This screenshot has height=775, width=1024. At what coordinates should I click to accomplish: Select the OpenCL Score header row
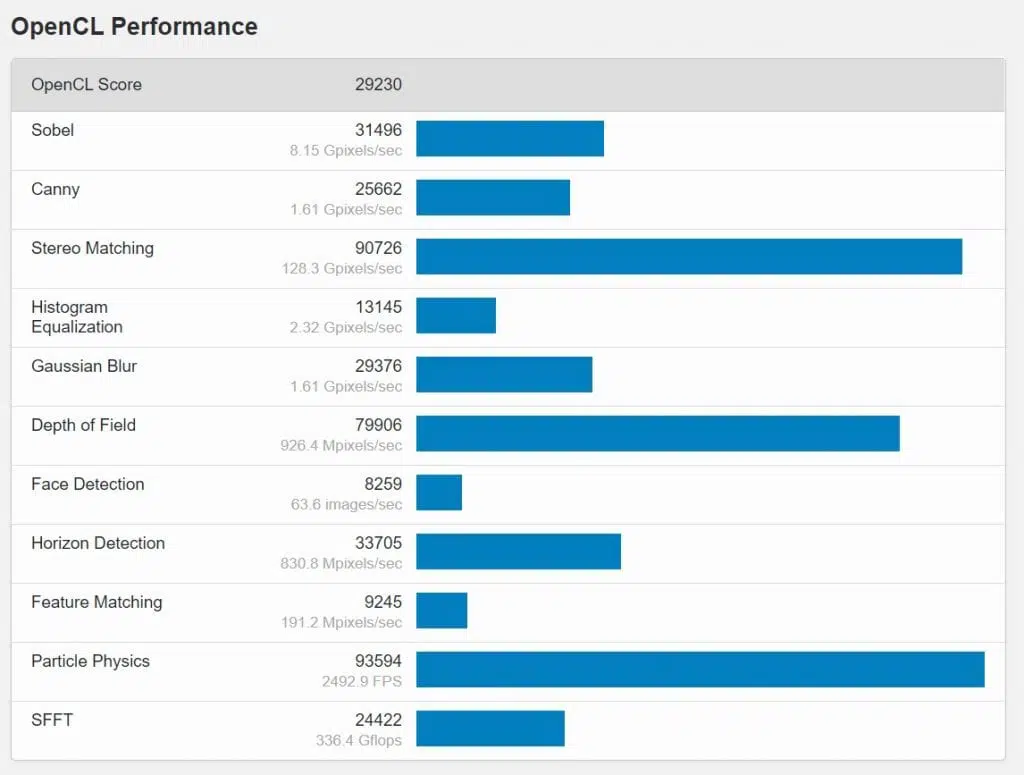click(x=508, y=85)
